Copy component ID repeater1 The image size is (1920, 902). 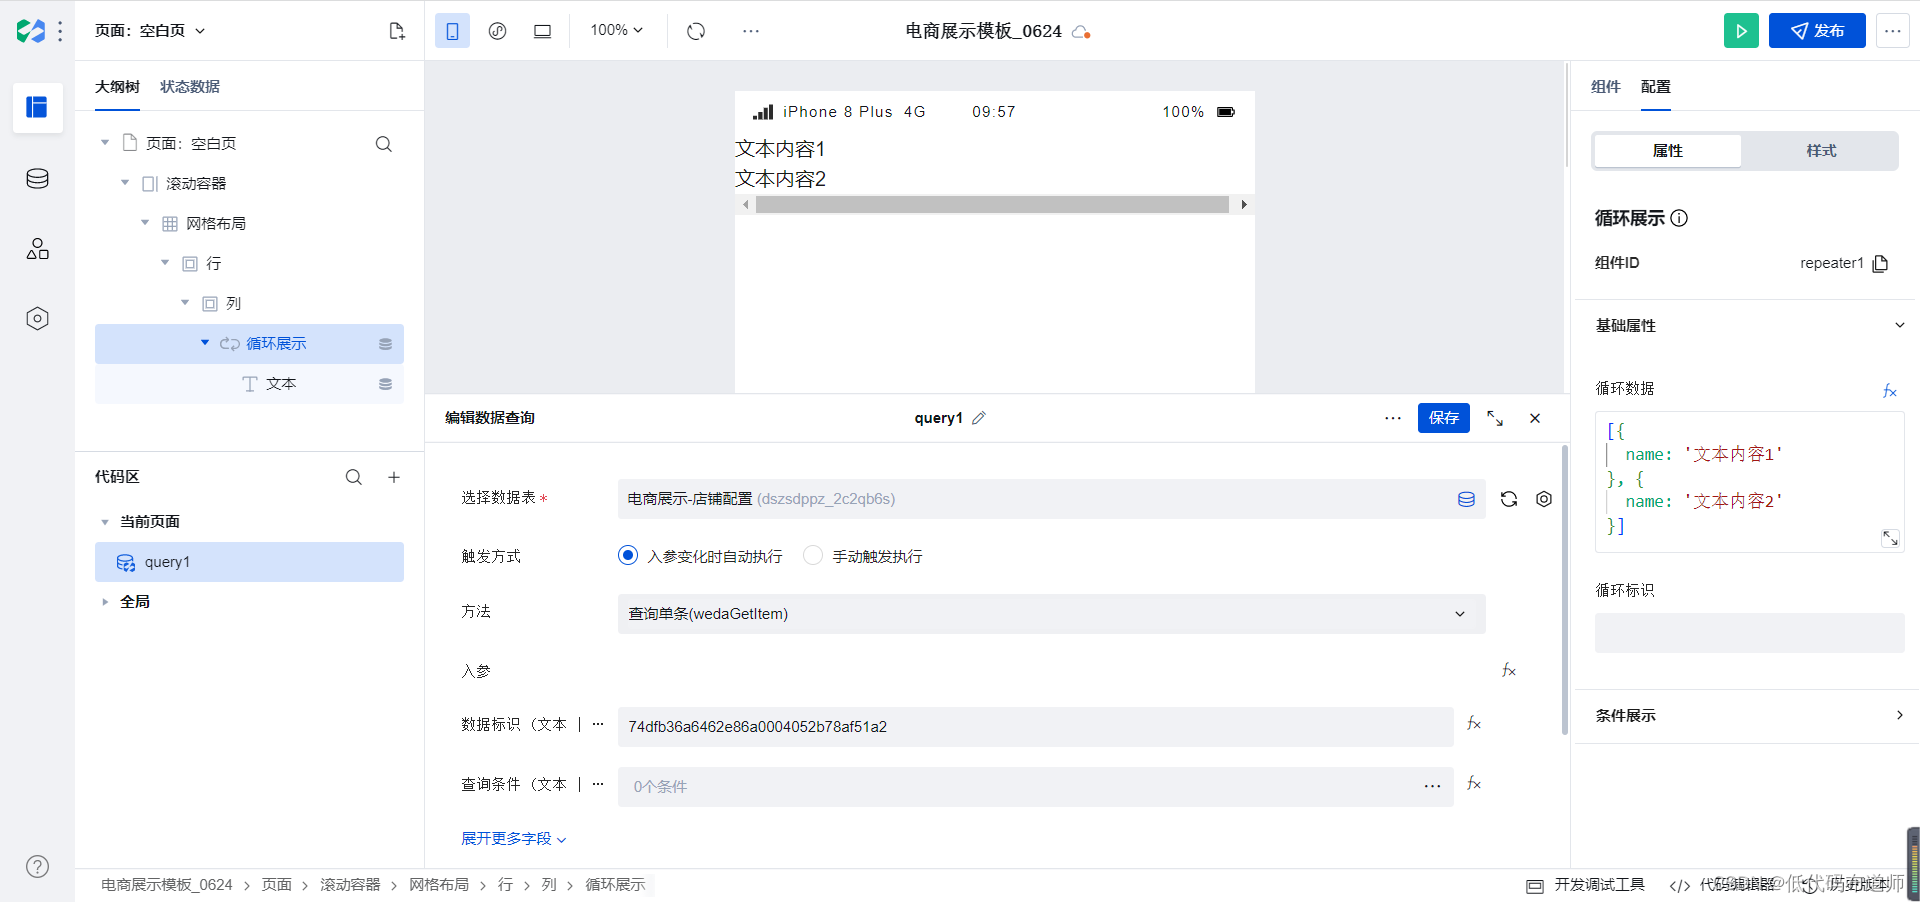tap(1880, 263)
